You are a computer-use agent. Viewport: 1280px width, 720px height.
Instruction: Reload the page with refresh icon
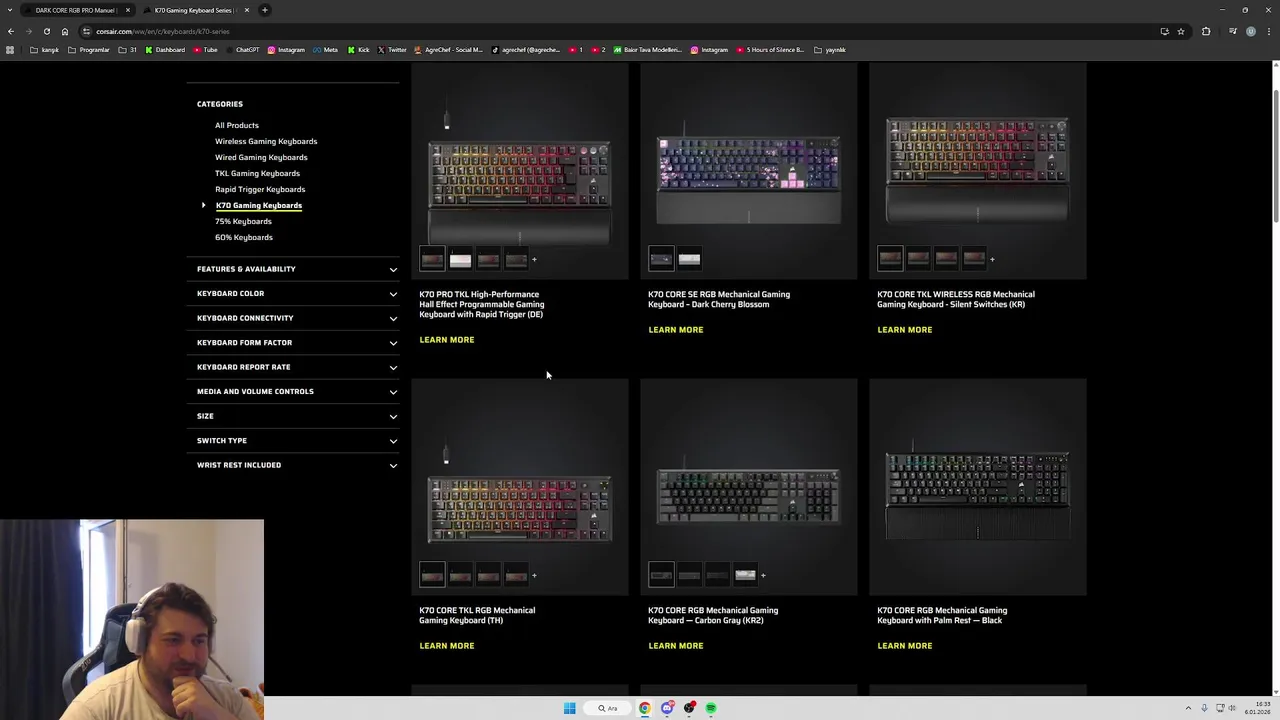click(x=46, y=31)
